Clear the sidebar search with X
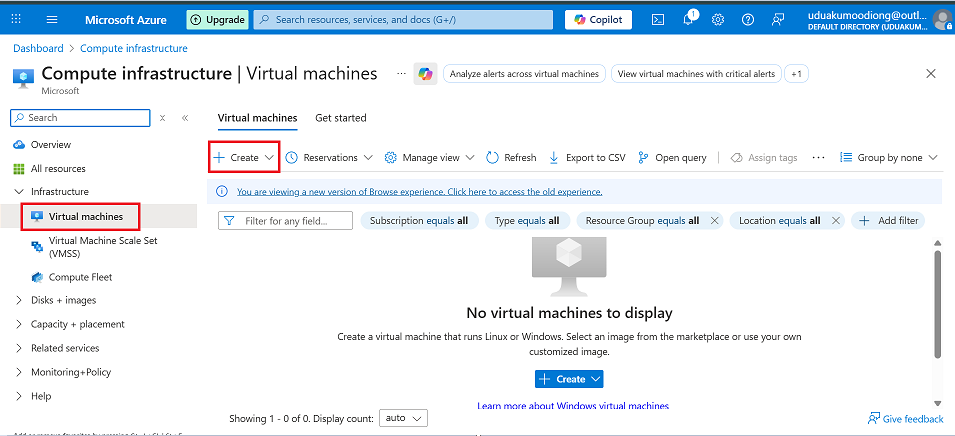This screenshot has width=955, height=436. coord(163,118)
